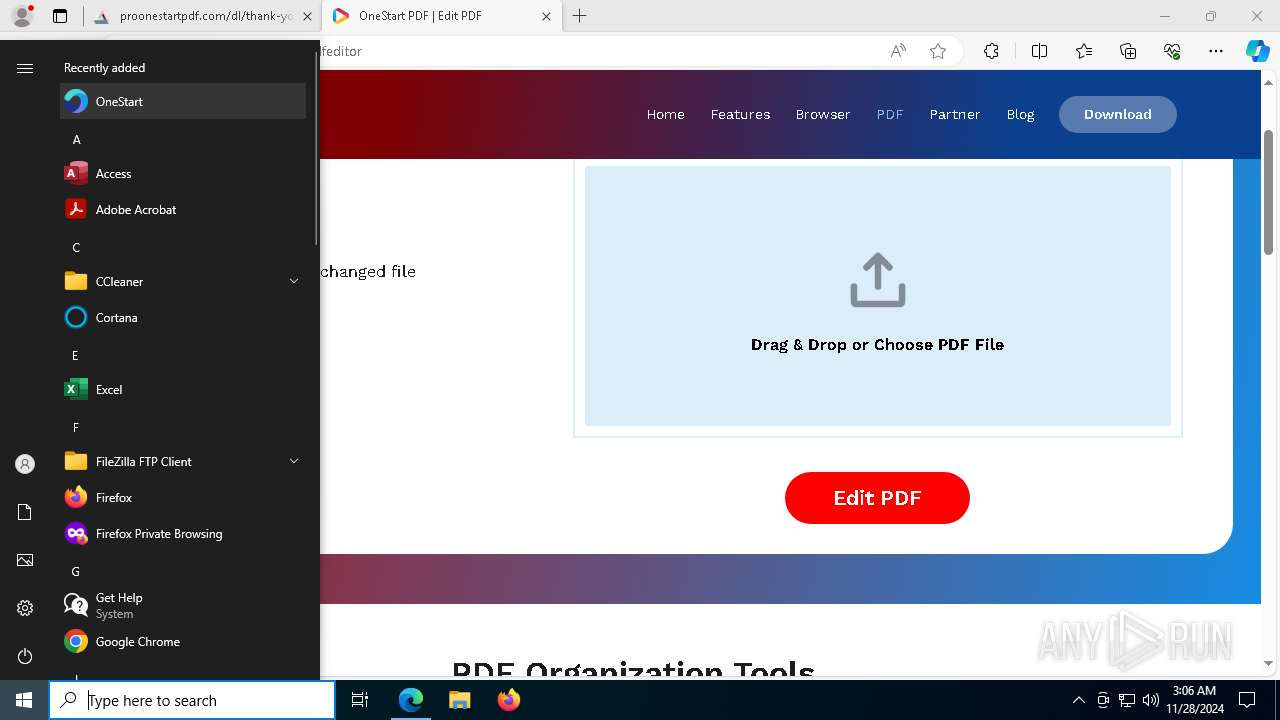Viewport: 1280px width, 720px height.
Task: Select OneStart PDF Edit PDF tab
Action: [x=443, y=16]
